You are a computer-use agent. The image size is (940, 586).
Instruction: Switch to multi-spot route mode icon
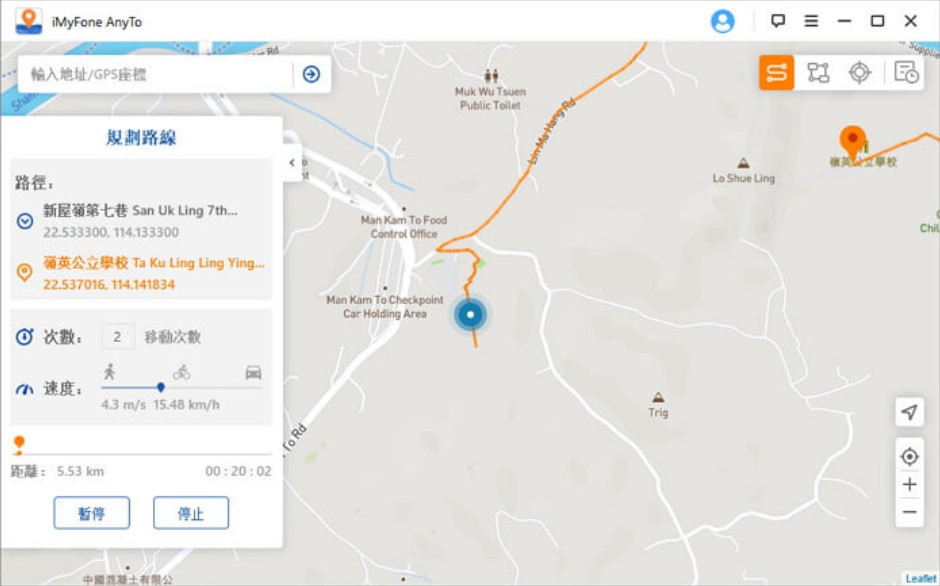point(818,73)
